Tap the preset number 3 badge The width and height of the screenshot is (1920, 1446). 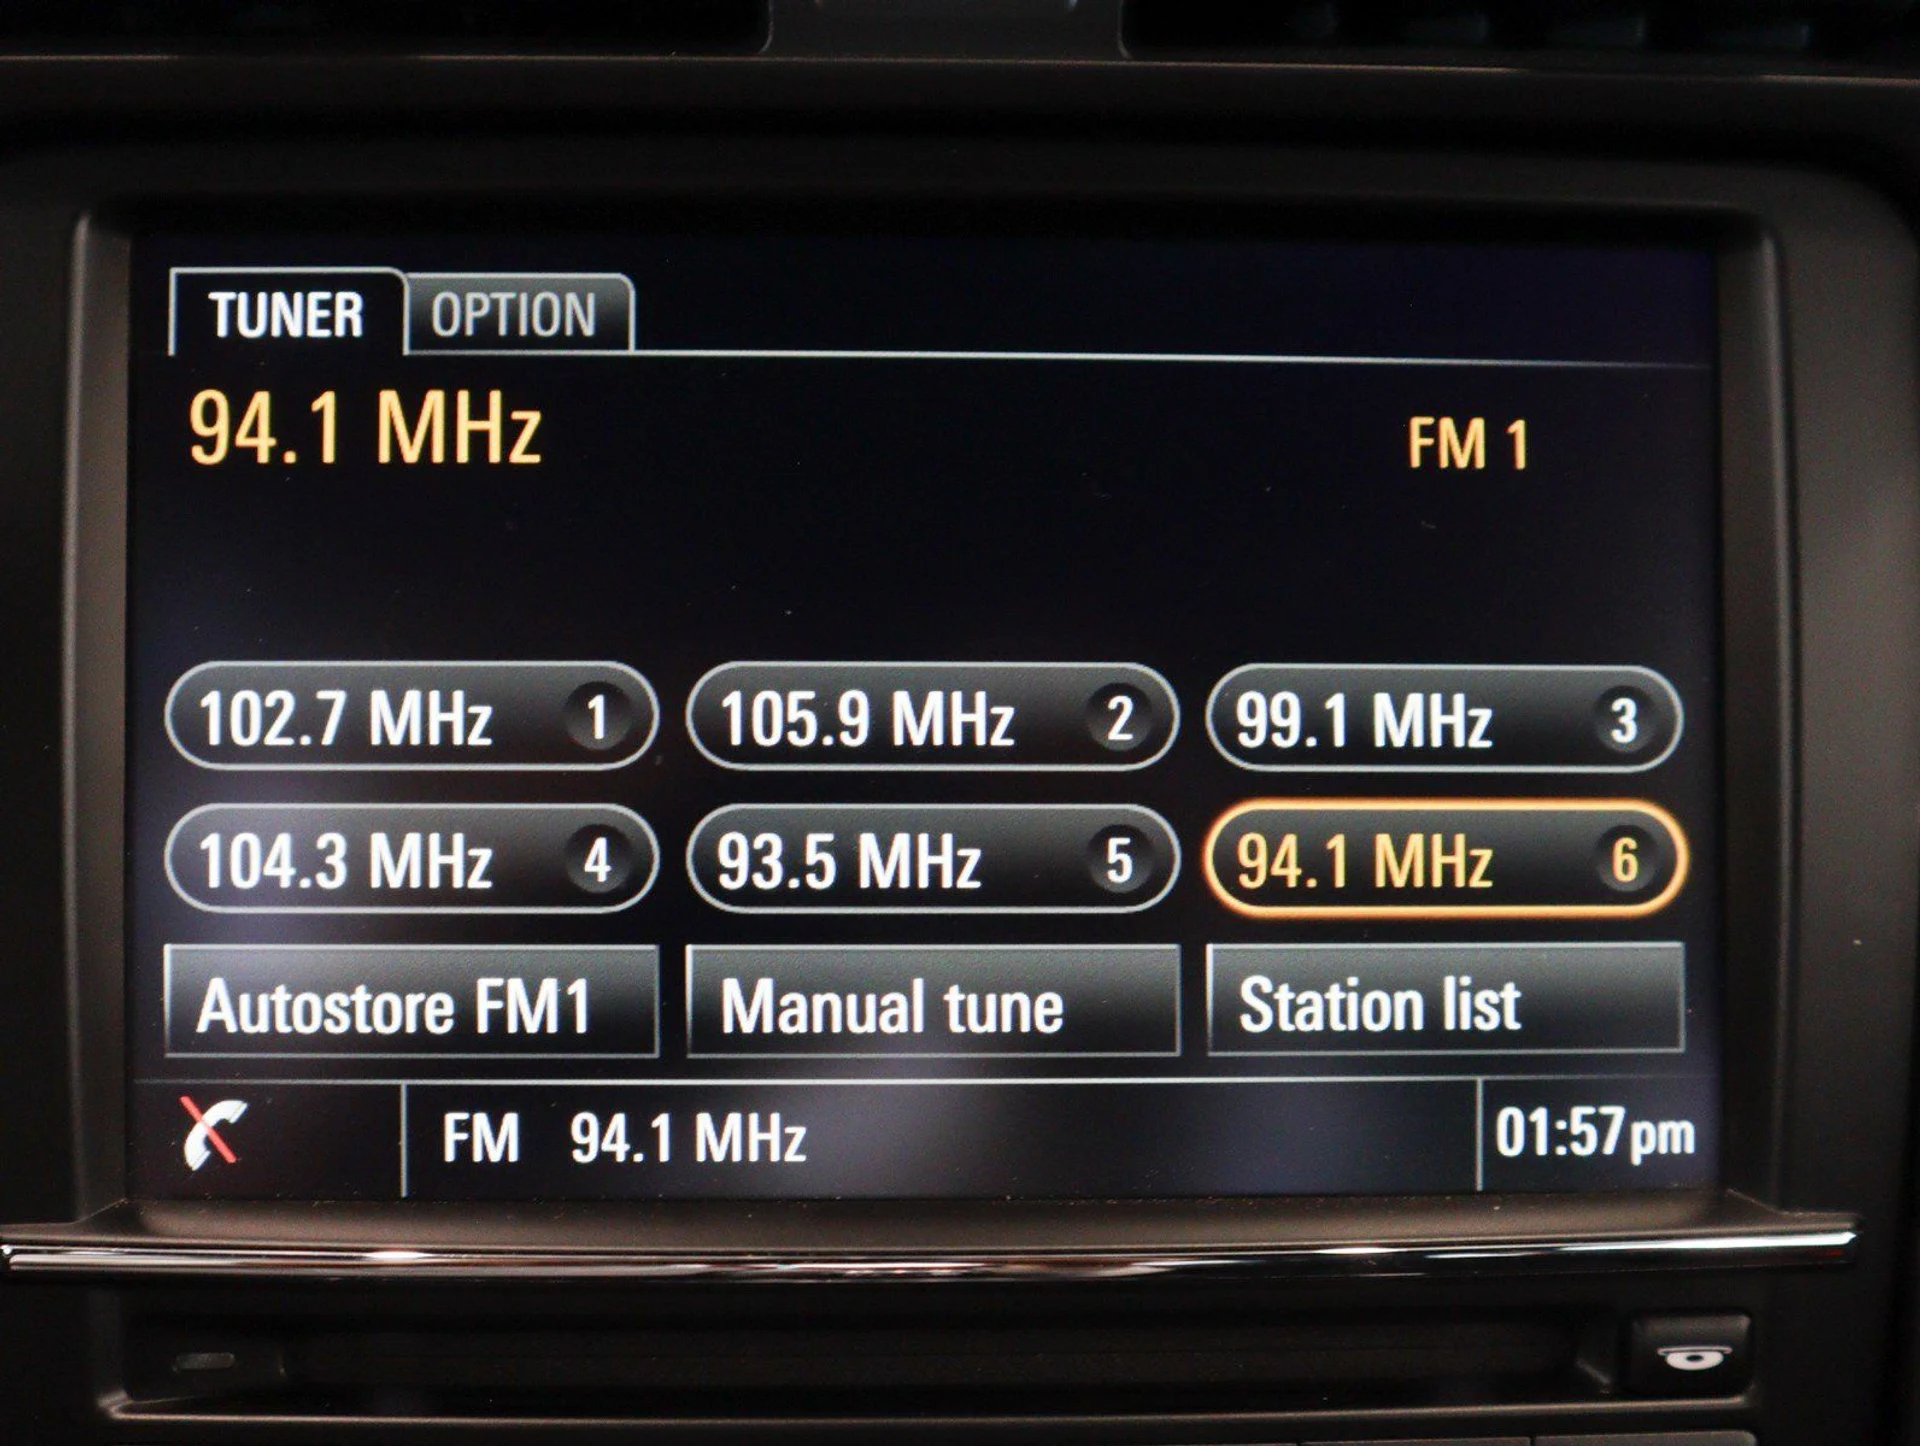(1623, 720)
